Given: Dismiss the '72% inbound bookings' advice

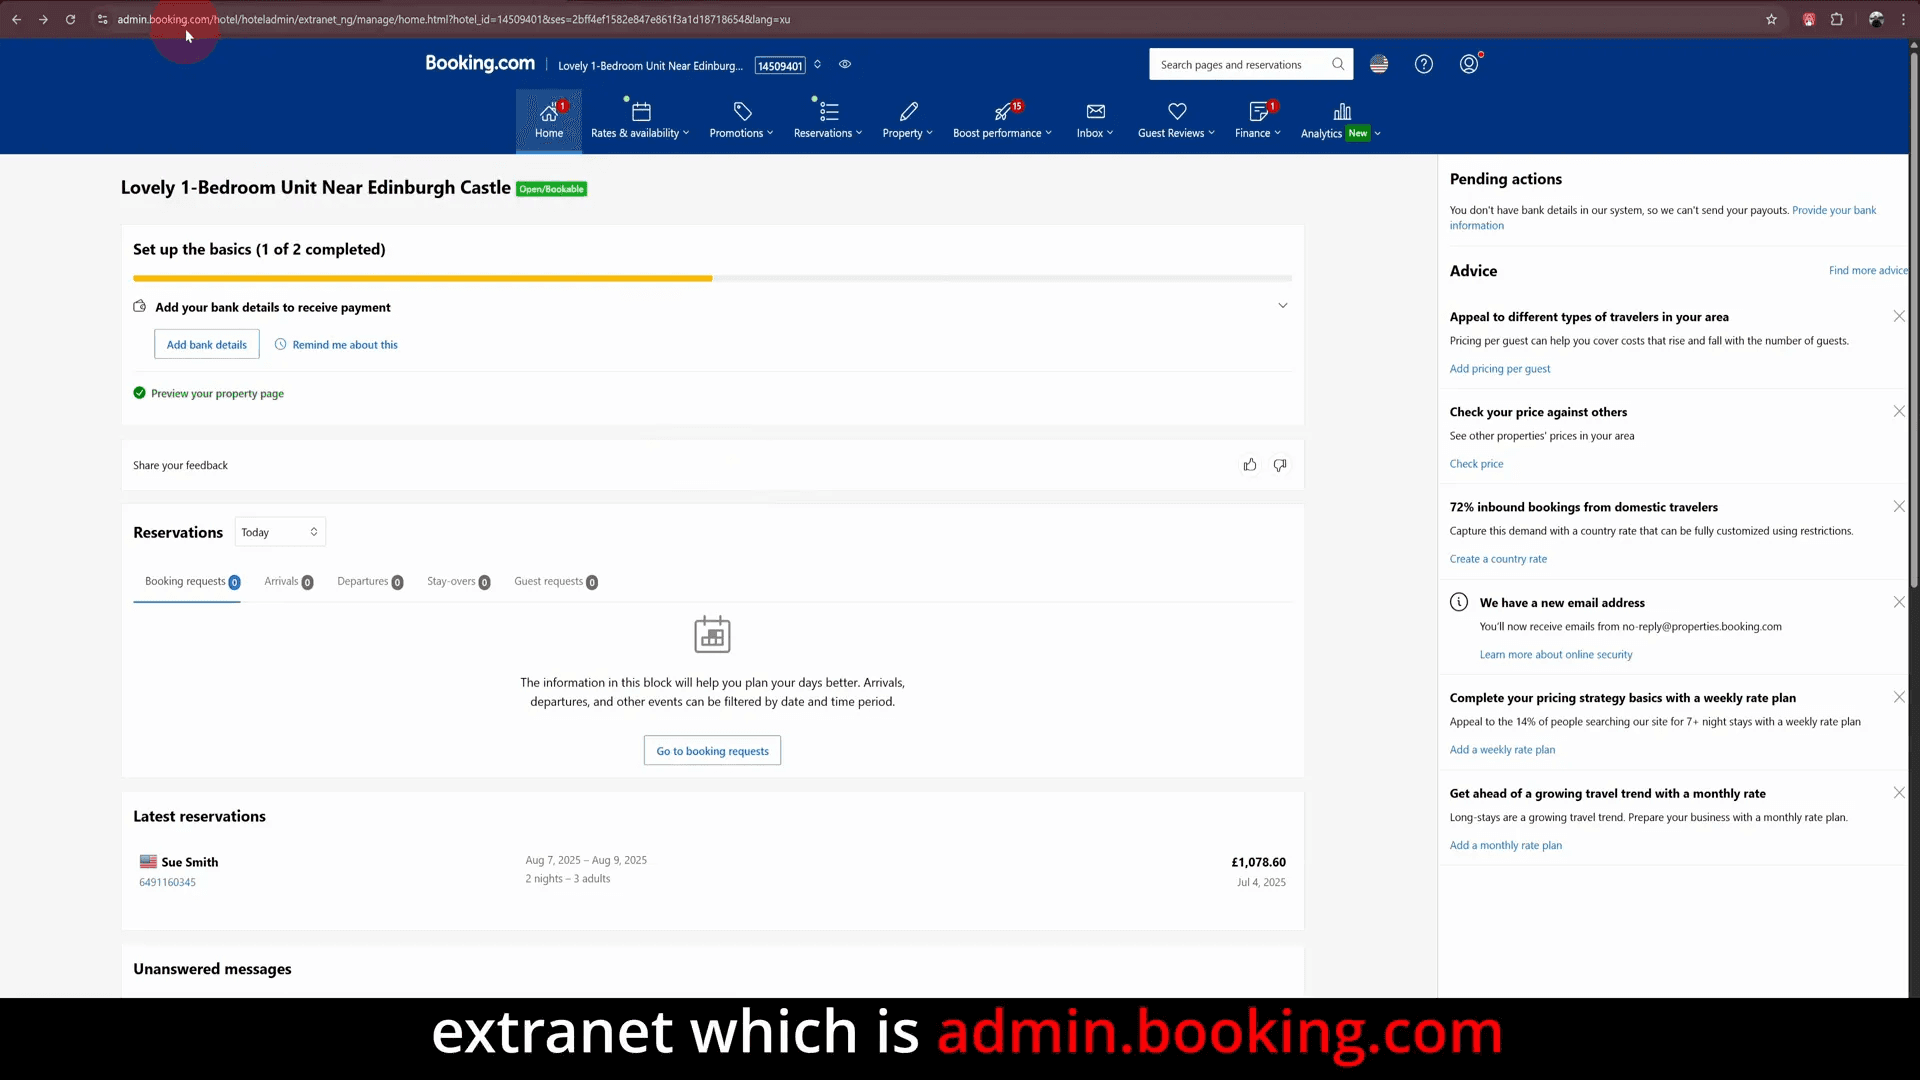Looking at the screenshot, I should coord(1899,506).
